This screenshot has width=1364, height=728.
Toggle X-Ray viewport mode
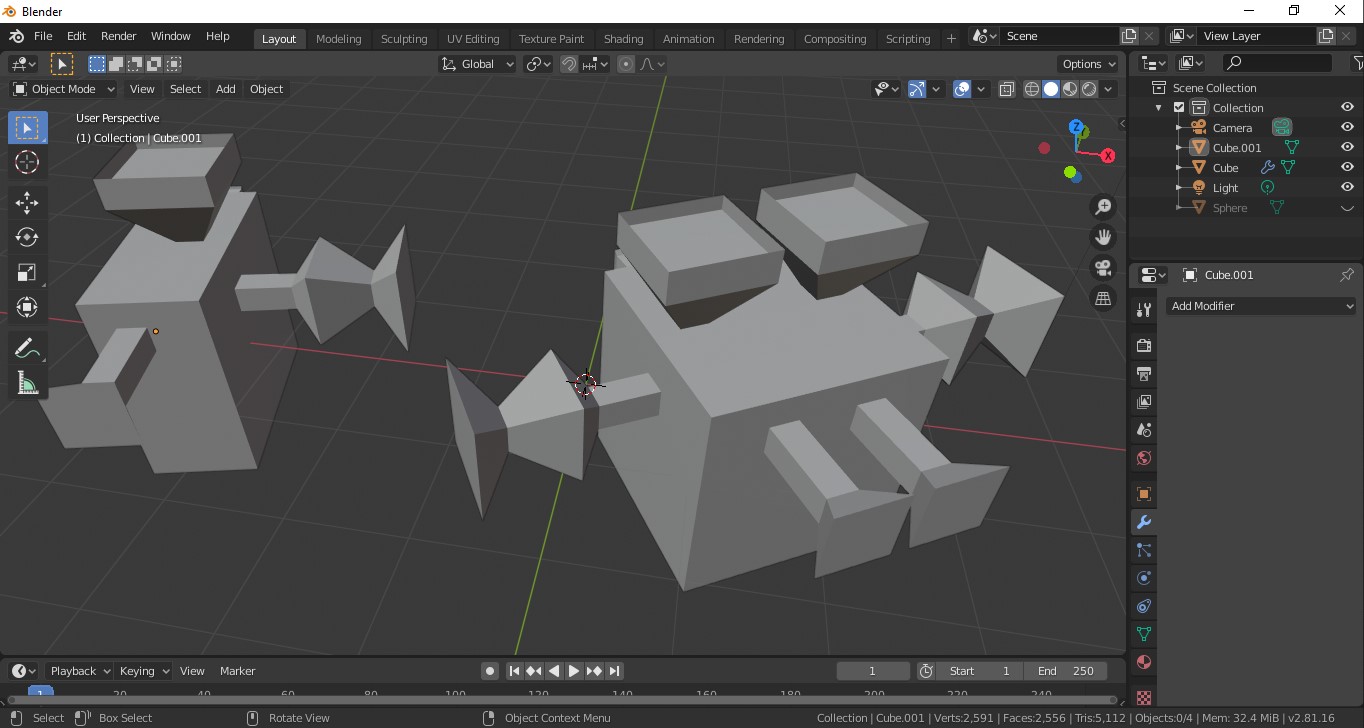point(1007,89)
